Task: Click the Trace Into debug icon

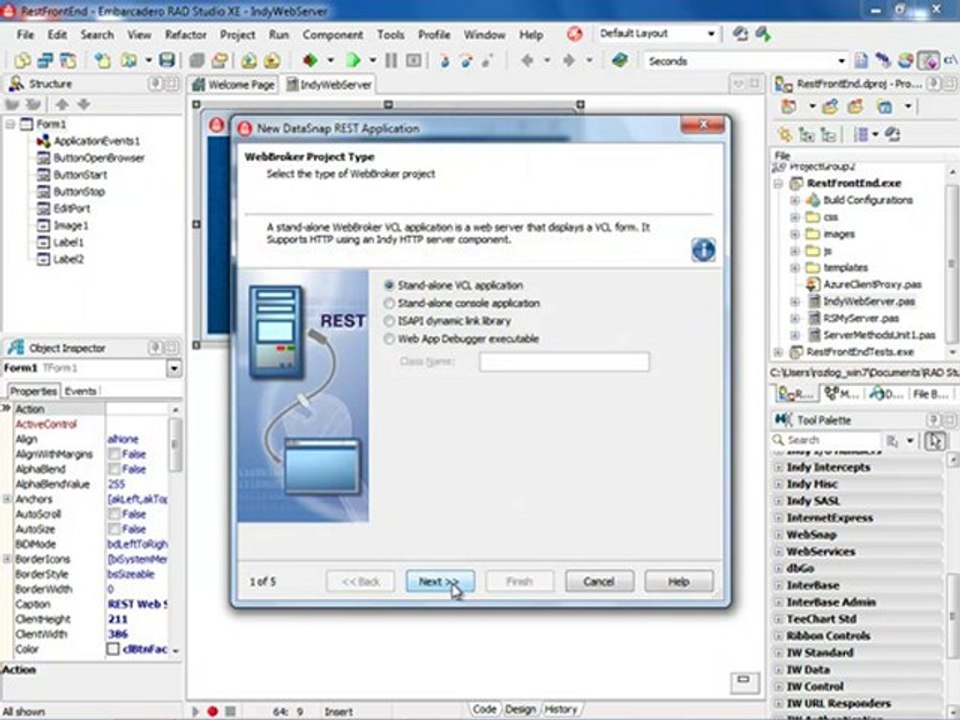Action: coord(445,61)
